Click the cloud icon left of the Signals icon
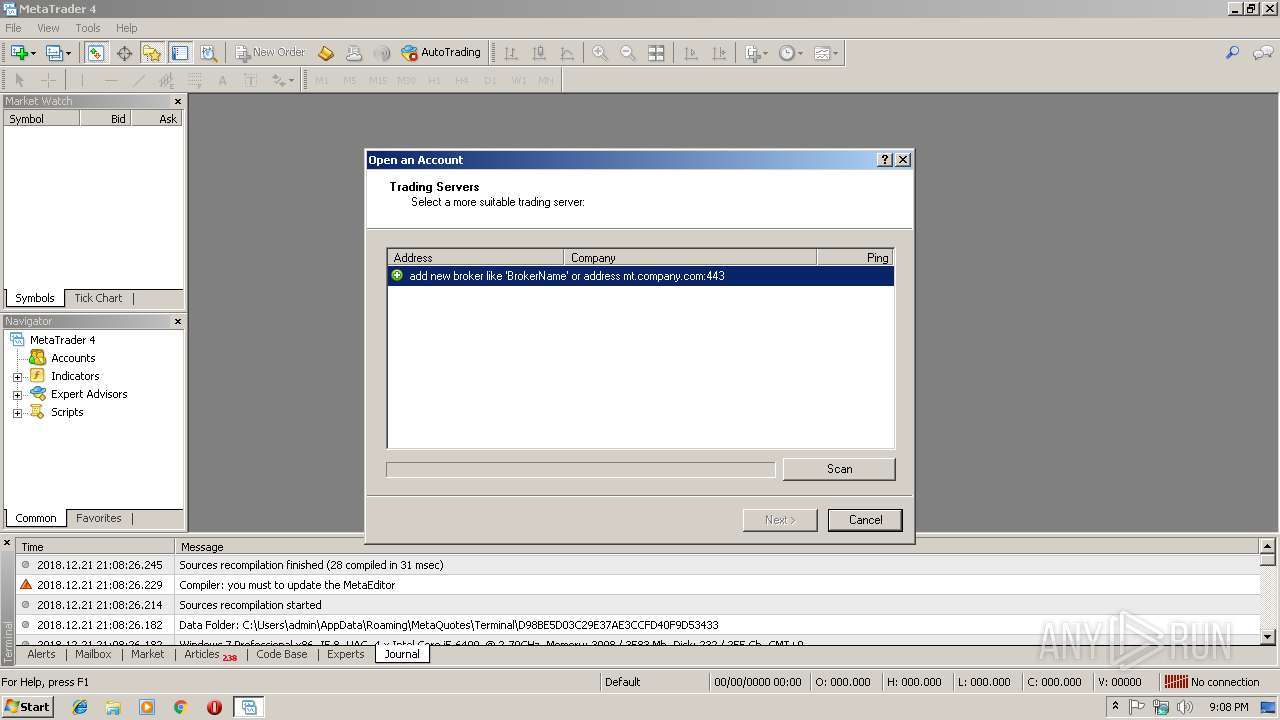 [x=354, y=53]
